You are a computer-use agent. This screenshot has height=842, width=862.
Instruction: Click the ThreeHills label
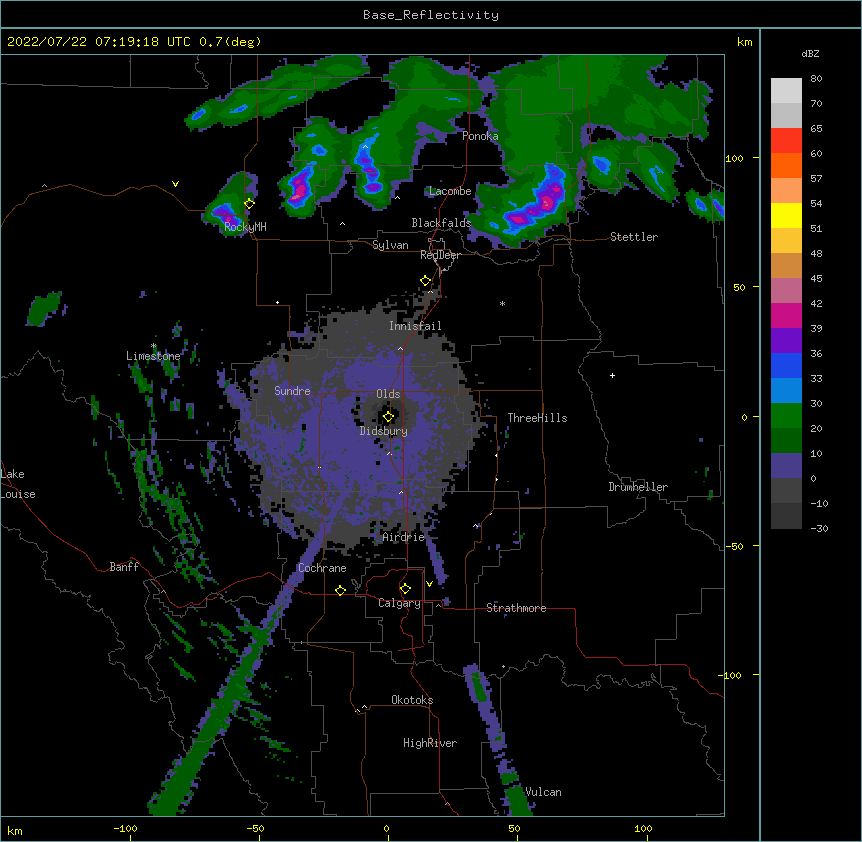click(537, 418)
